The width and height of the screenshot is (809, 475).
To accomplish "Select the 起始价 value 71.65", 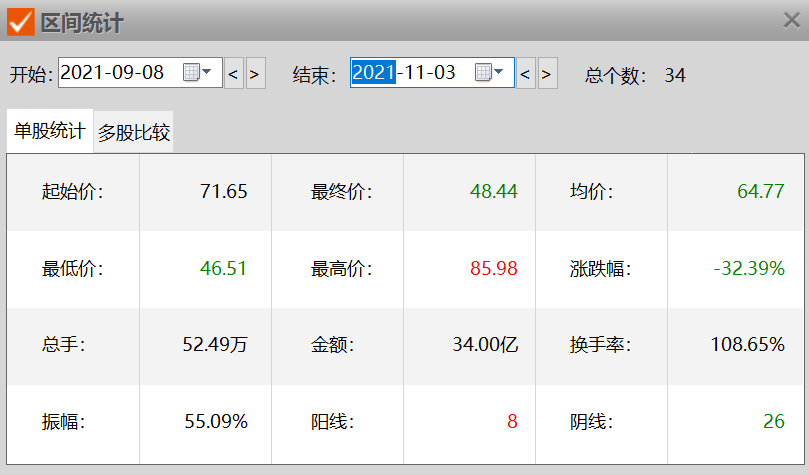I will 224,191.
